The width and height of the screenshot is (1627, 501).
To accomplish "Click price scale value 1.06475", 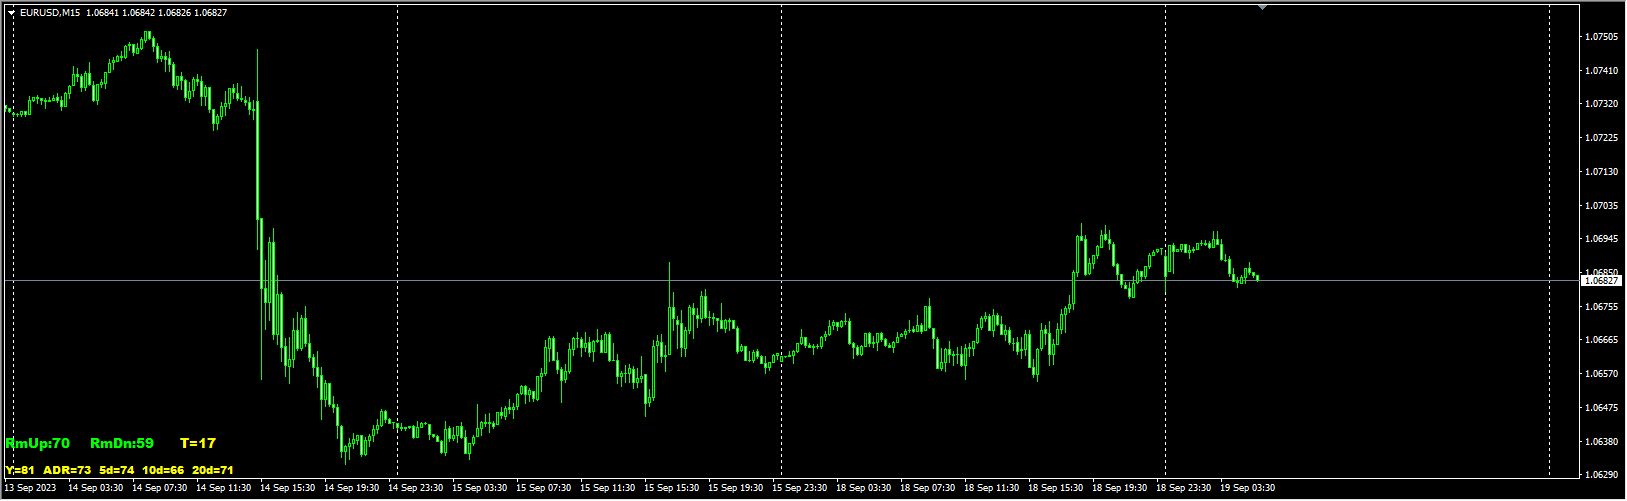I will coord(1602,408).
